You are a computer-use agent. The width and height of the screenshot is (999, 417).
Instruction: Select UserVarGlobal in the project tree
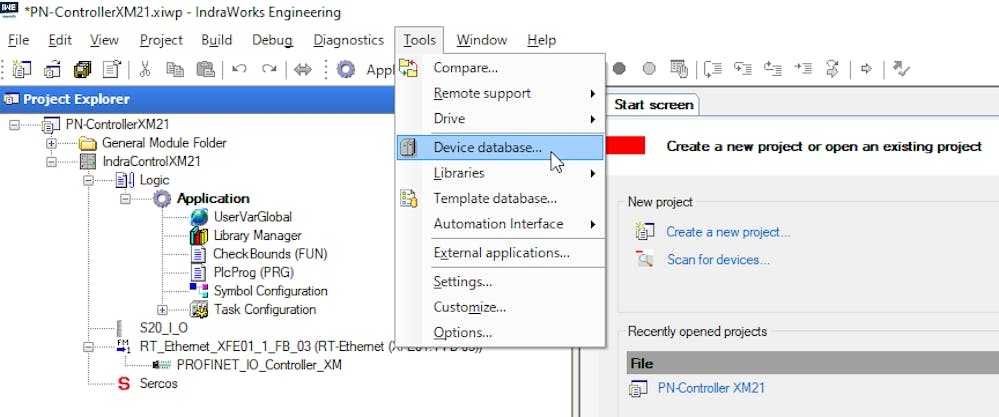click(x=253, y=217)
